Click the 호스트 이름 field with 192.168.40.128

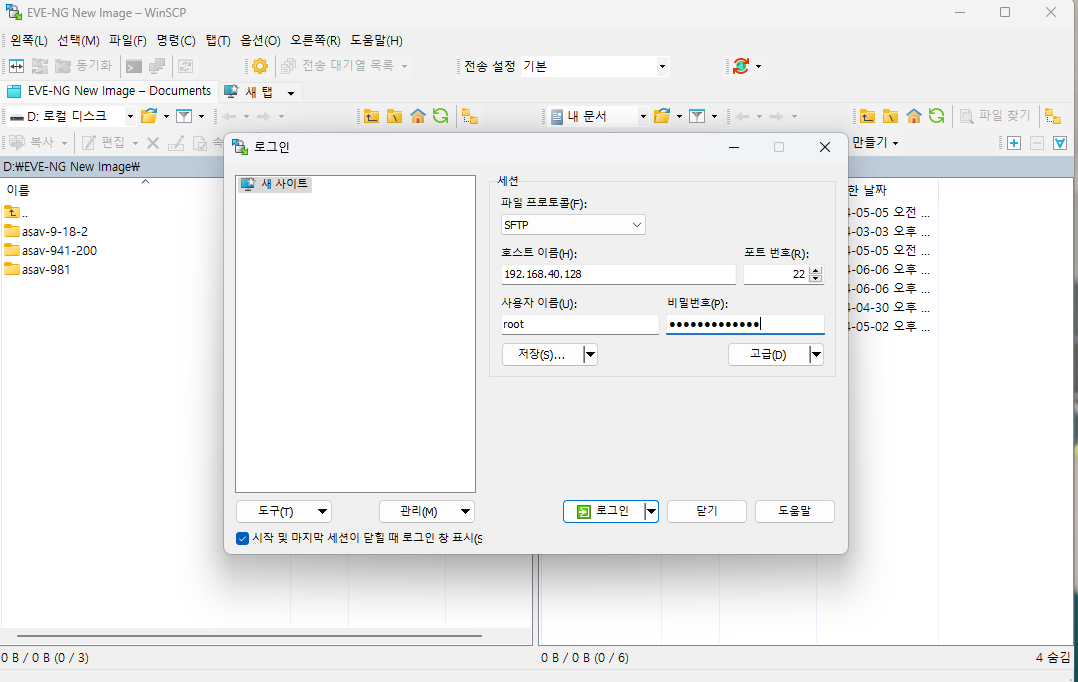coord(619,274)
